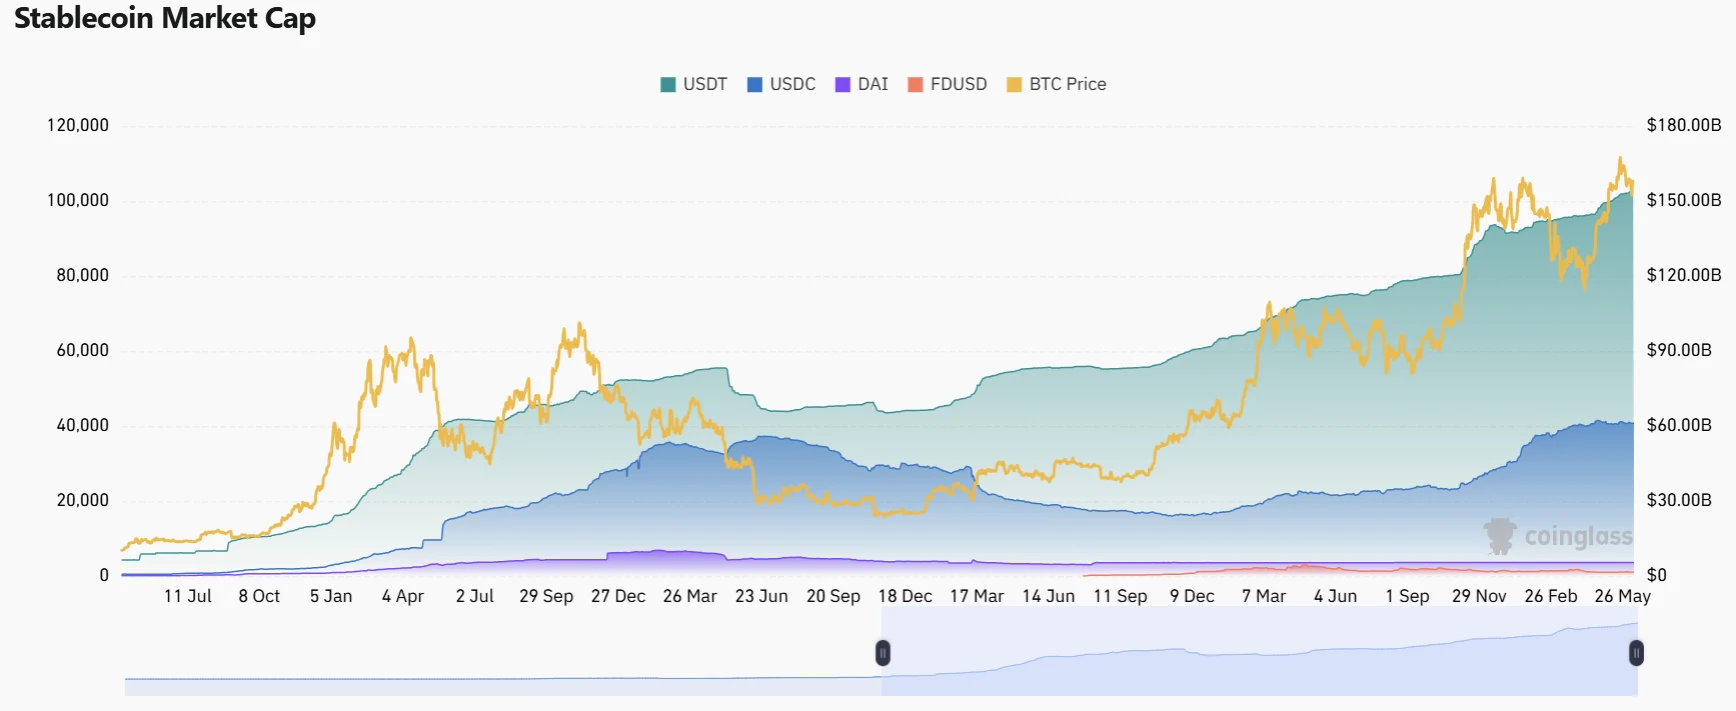Image resolution: width=1736 pixels, height=711 pixels.
Task: Click the 9 Dec date label
Action: (1192, 596)
